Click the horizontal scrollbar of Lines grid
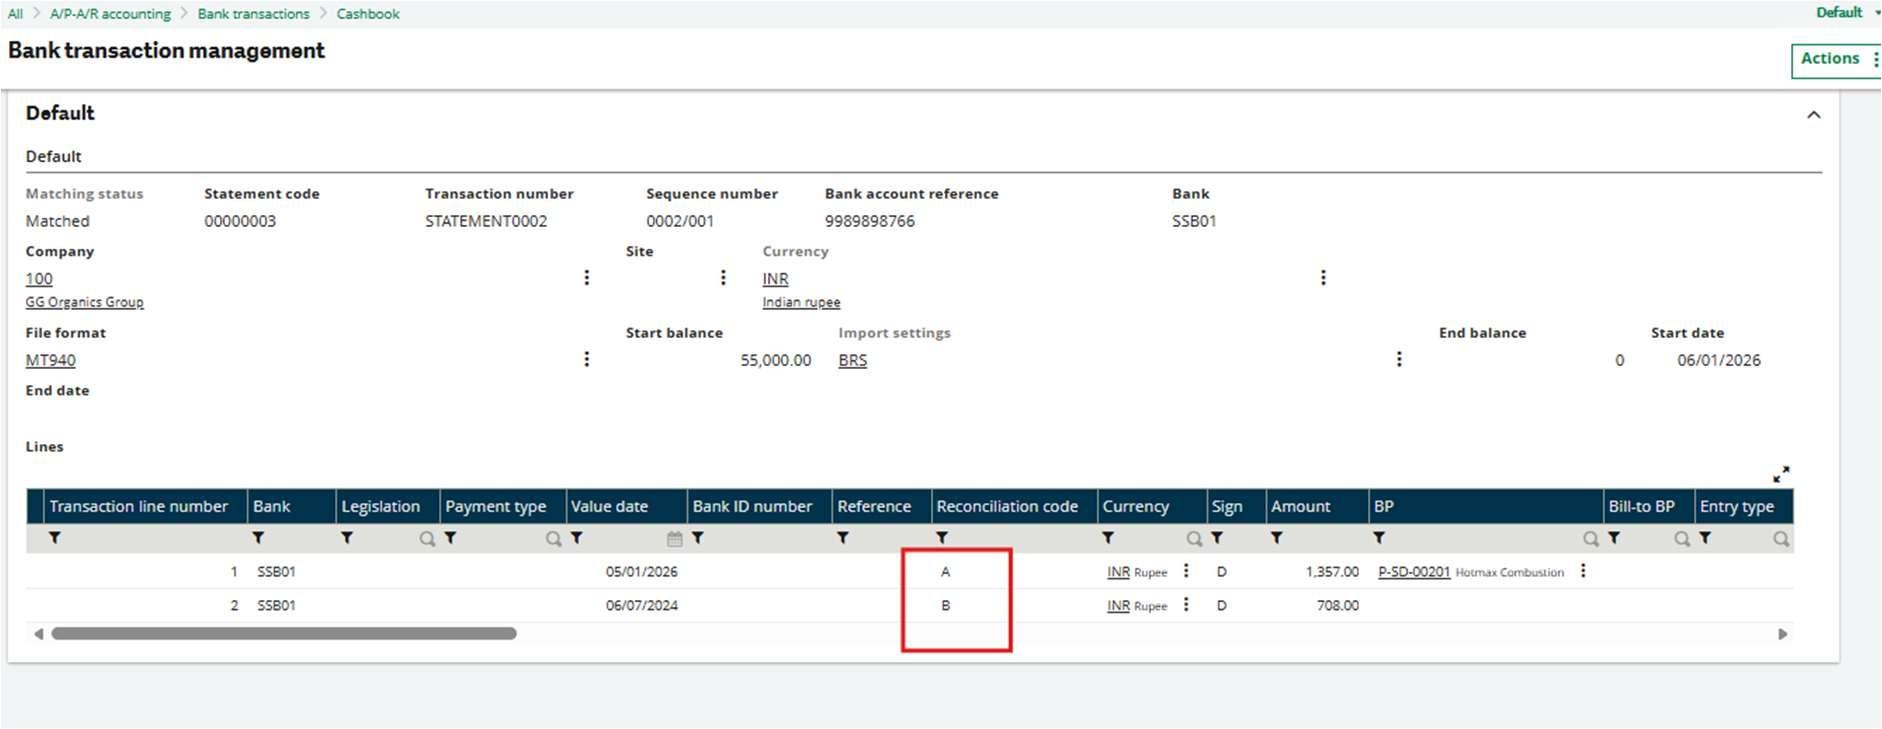 tap(284, 634)
